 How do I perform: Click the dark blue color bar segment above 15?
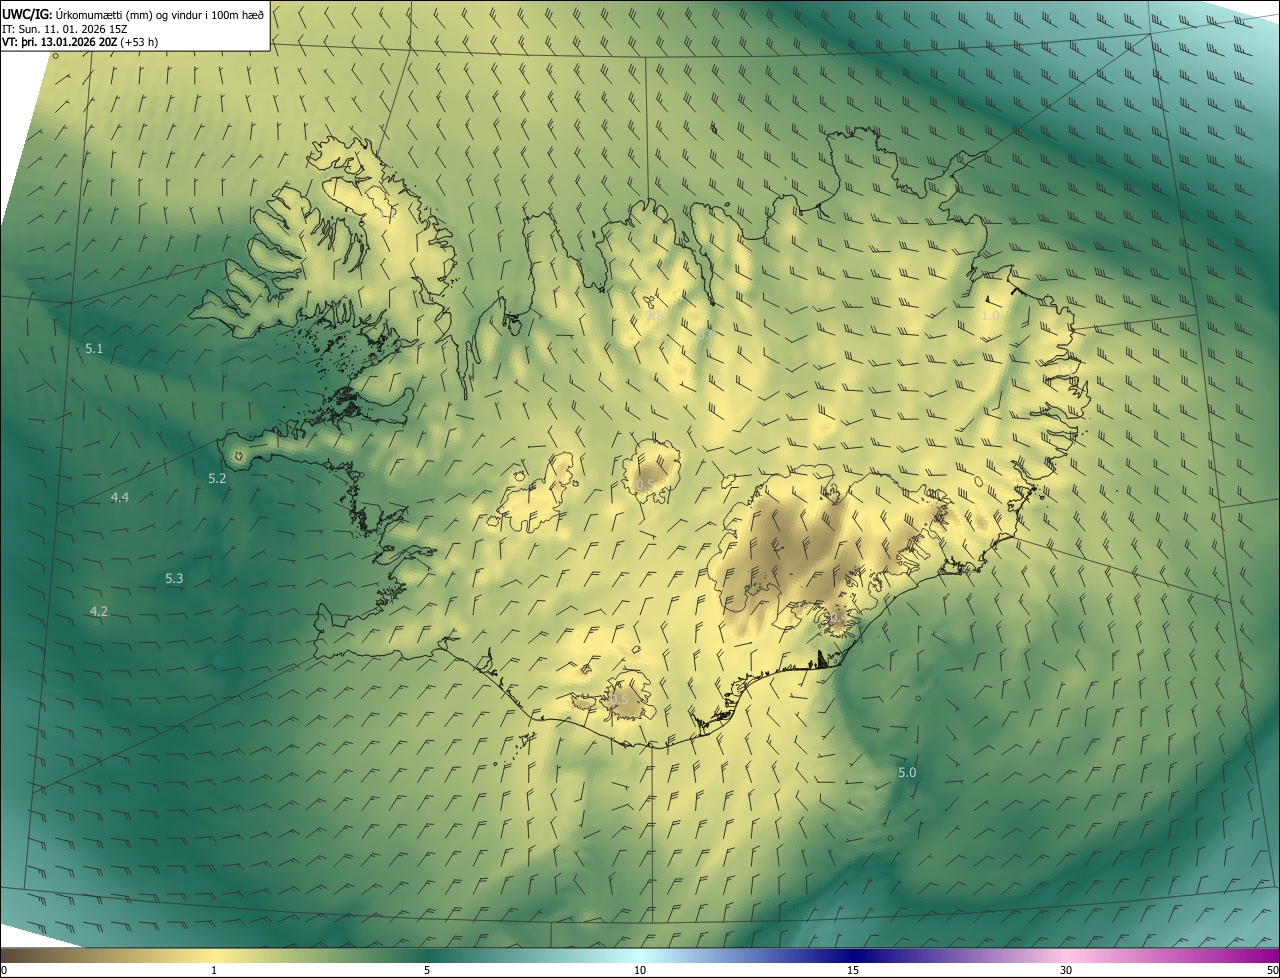coord(853,955)
